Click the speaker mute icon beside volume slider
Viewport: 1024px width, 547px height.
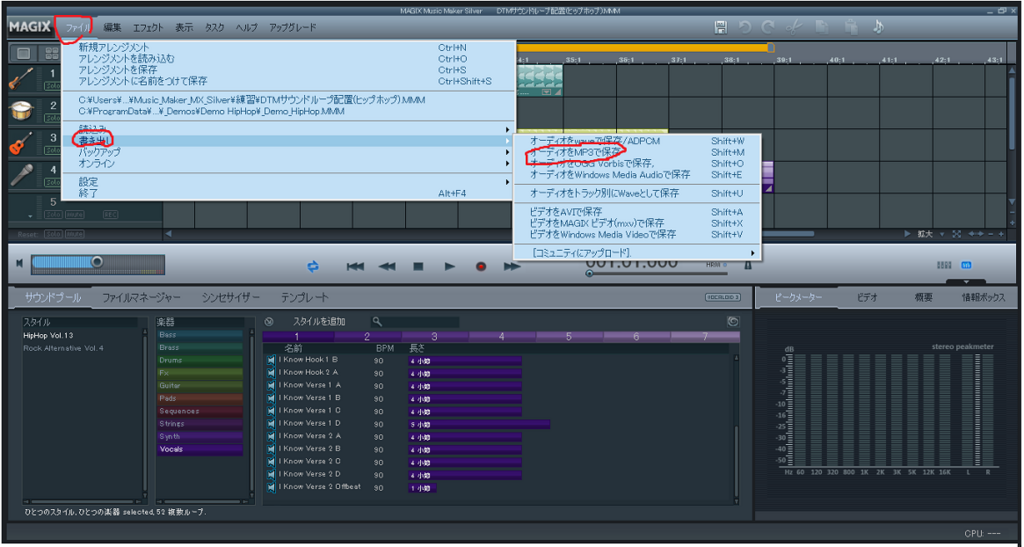(x=20, y=263)
